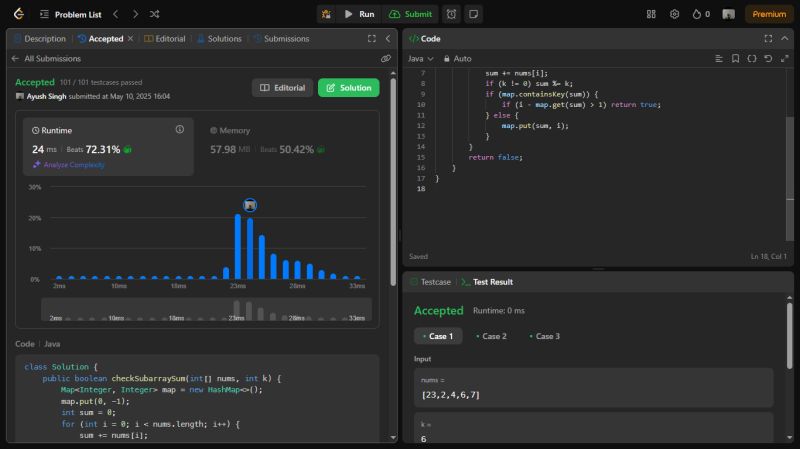Image resolution: width=800 pixels, height=449 pixels.
Task: Click the Test Result panel scrollbar
Action: click(789, 335)
